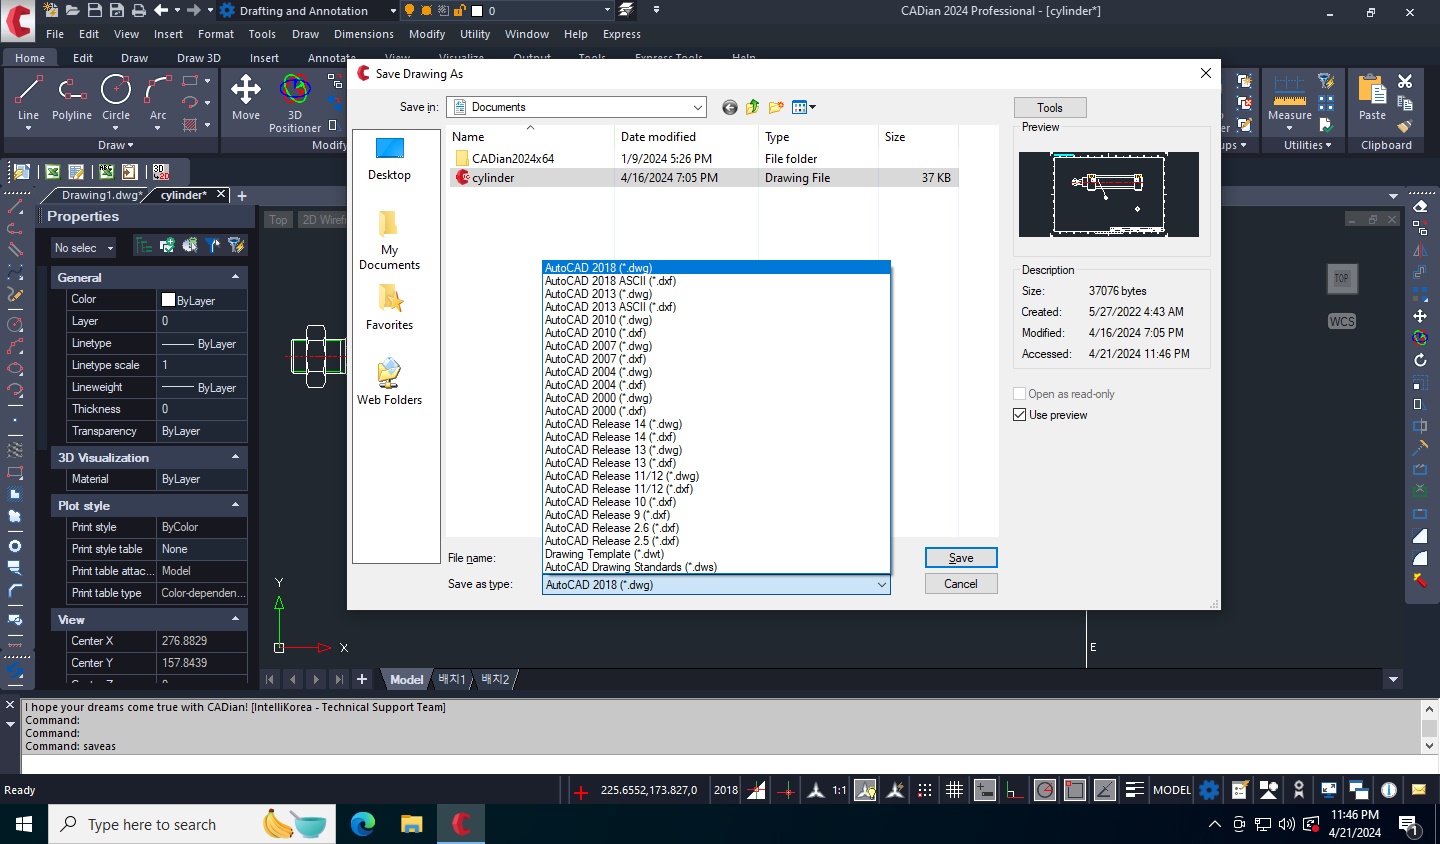Expand the Save in Documents dropdown
This screenshot has width=1440, height=844.
click(697, 107)
